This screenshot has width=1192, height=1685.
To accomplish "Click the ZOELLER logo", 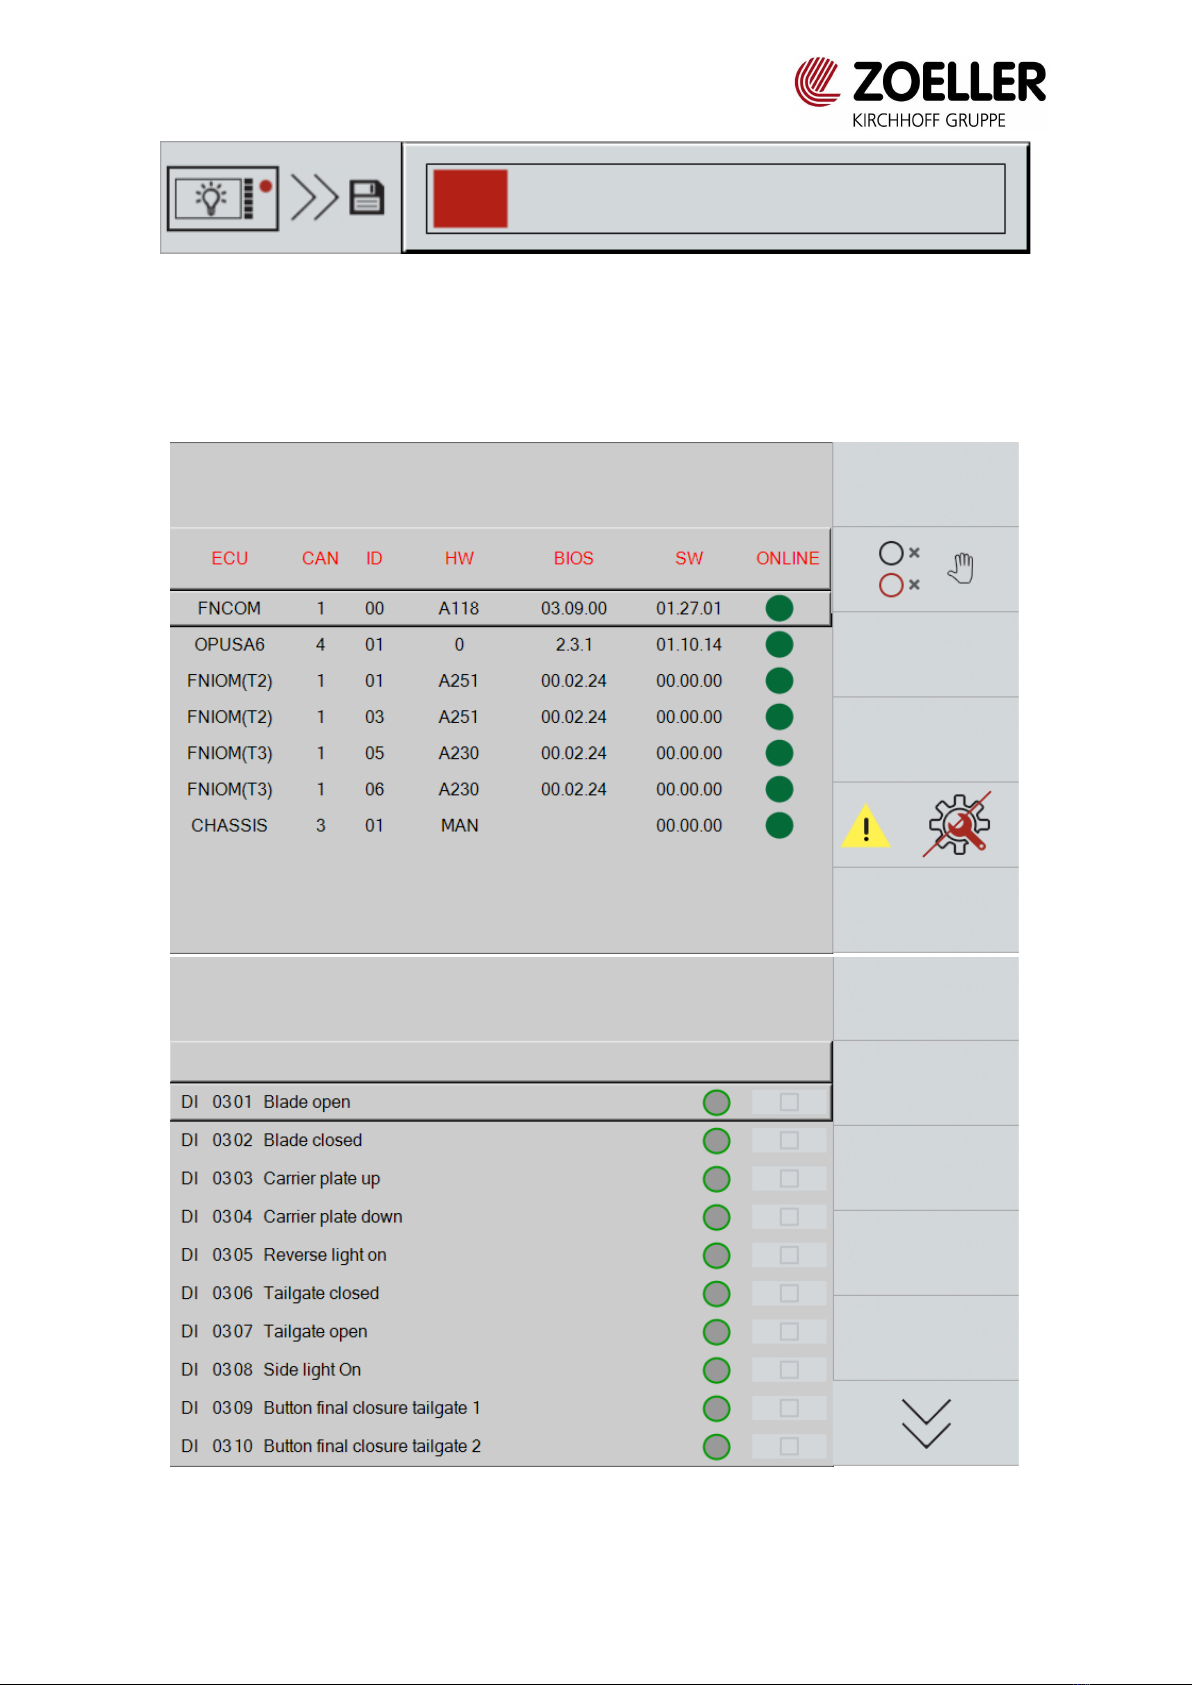I will pos(920,93).
